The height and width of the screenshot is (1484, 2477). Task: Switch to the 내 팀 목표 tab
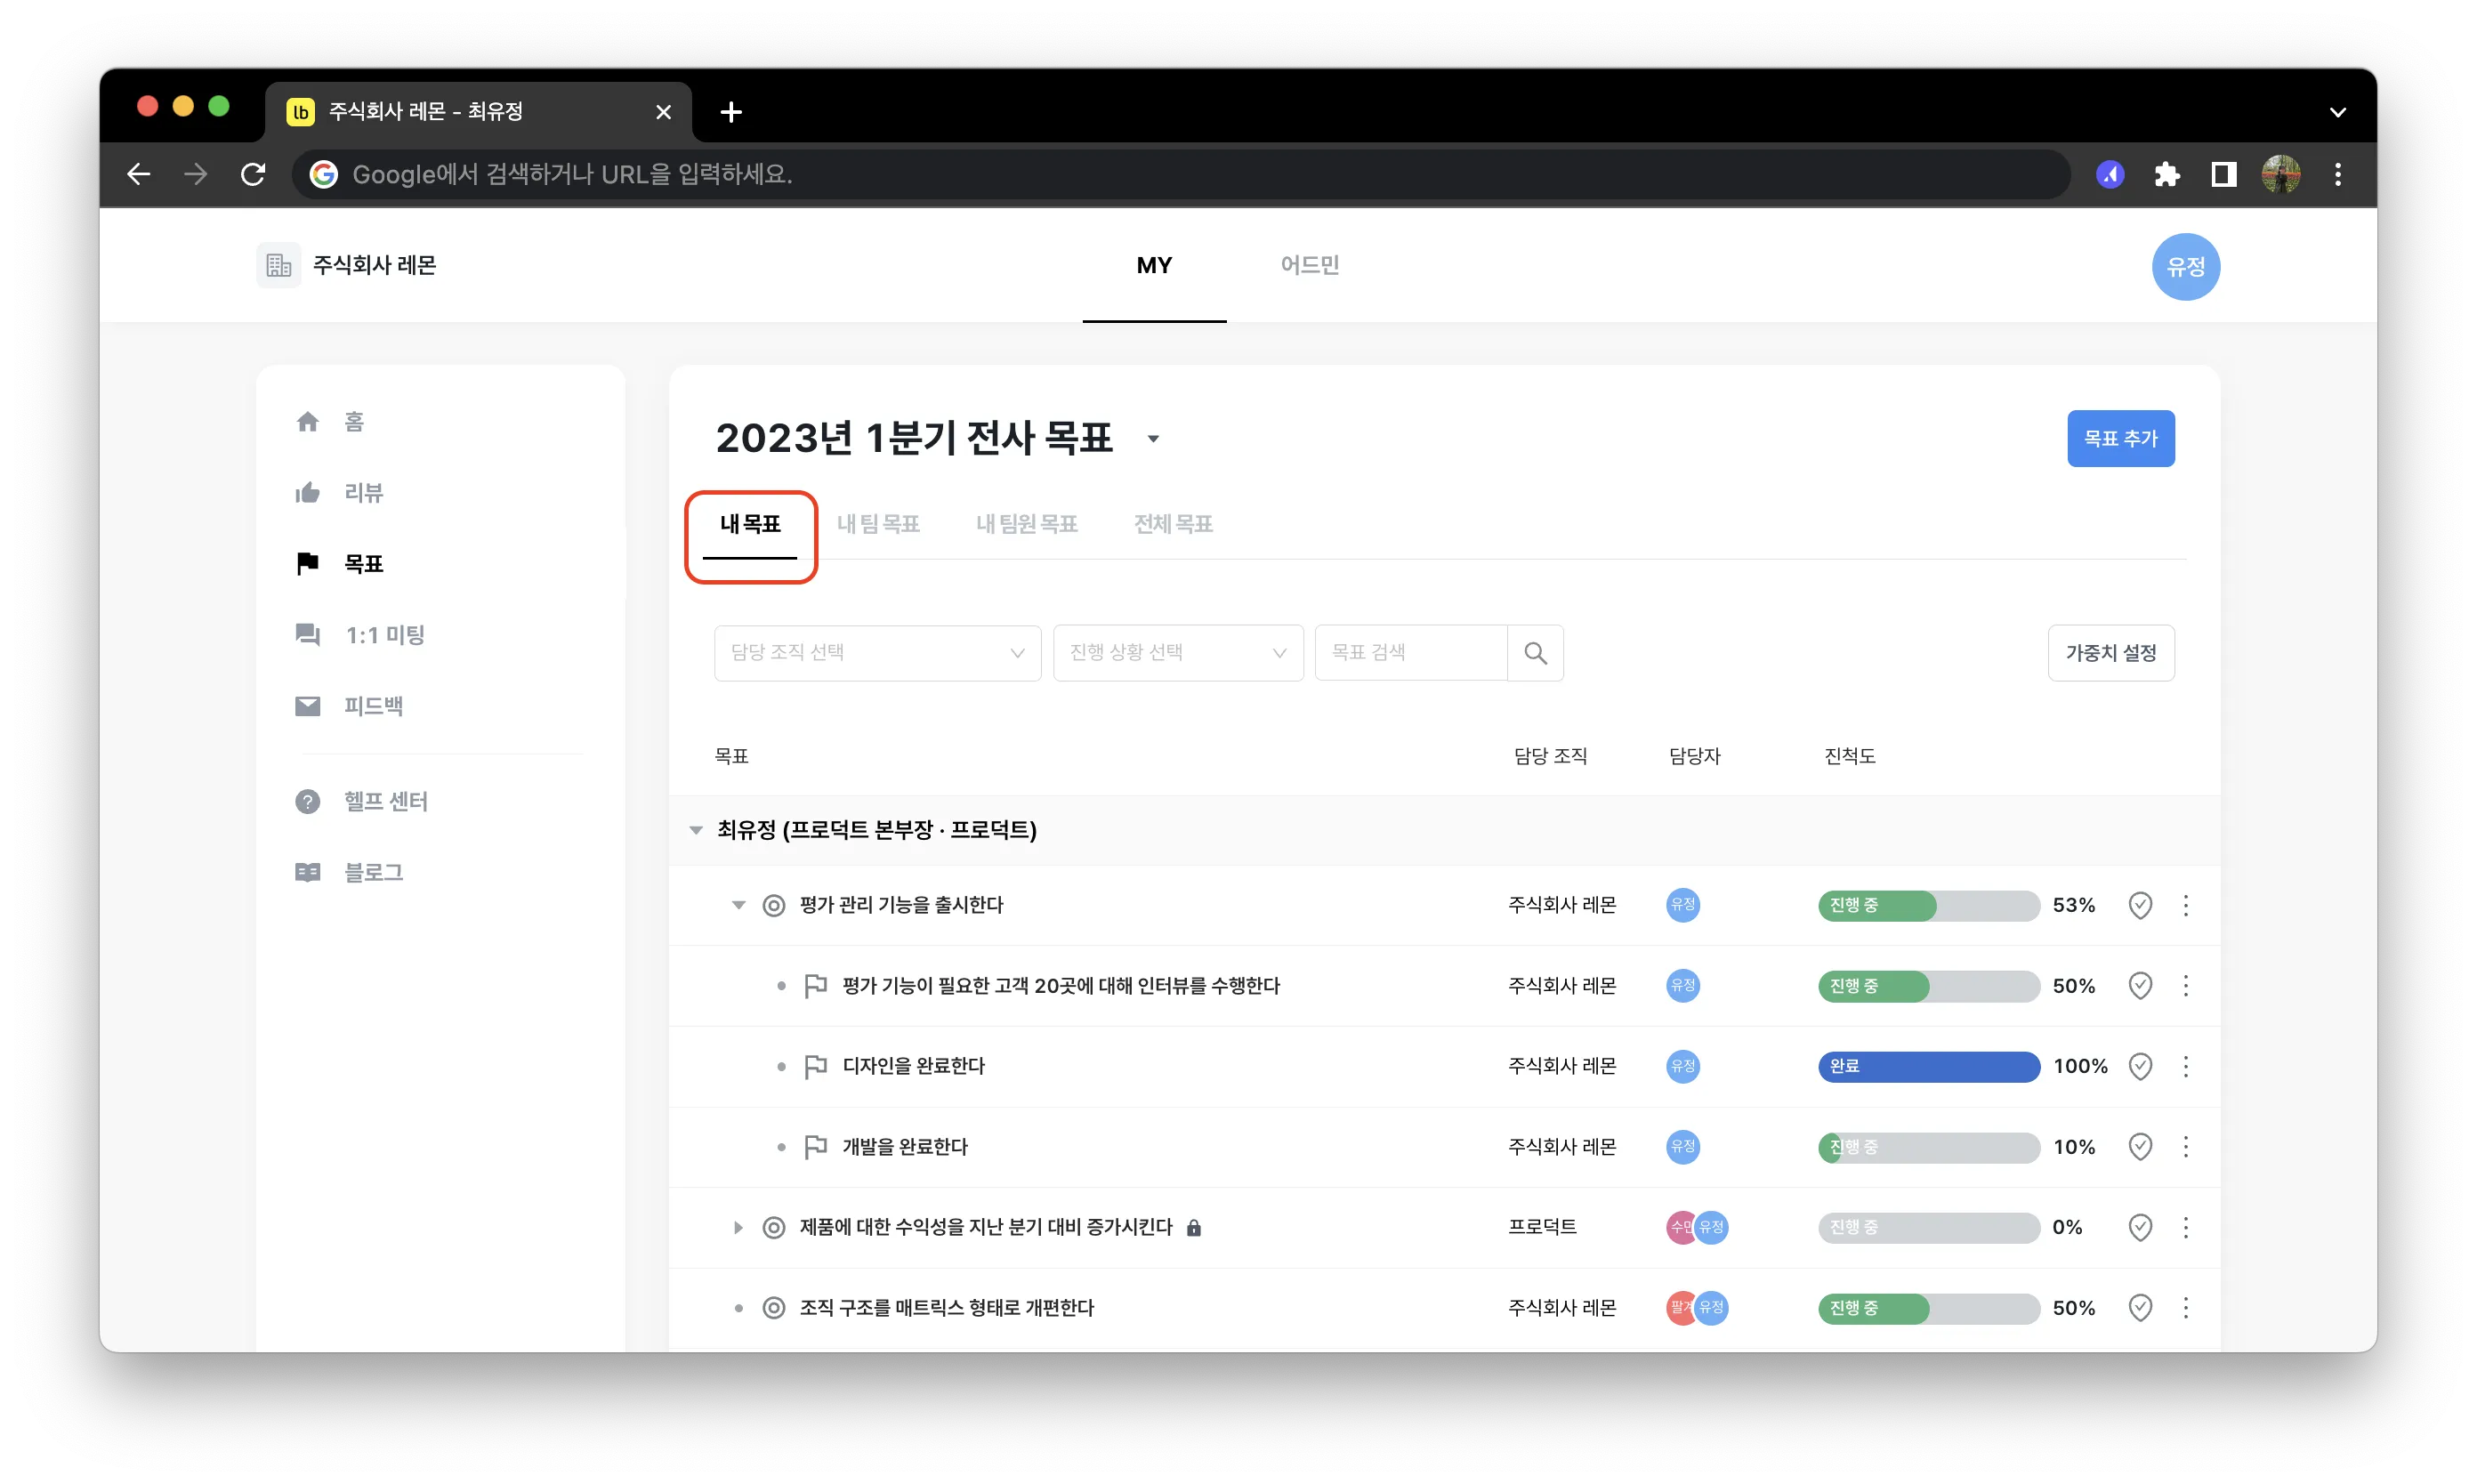877,524
